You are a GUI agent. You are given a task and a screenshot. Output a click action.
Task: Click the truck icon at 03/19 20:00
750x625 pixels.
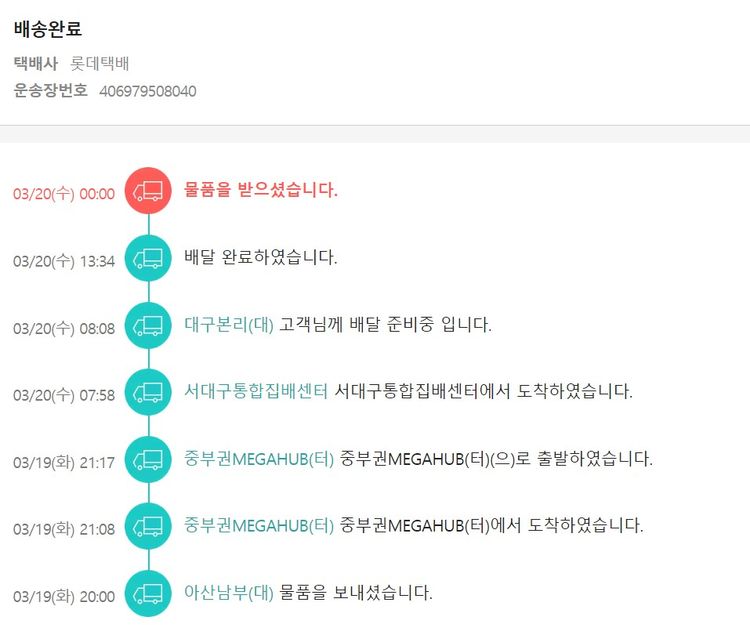click(x=148, y=593)
